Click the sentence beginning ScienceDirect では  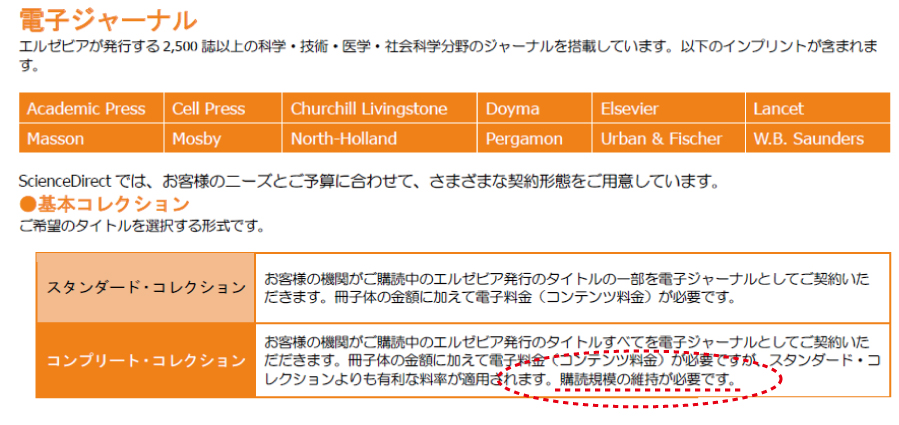[x=369, y=183]
